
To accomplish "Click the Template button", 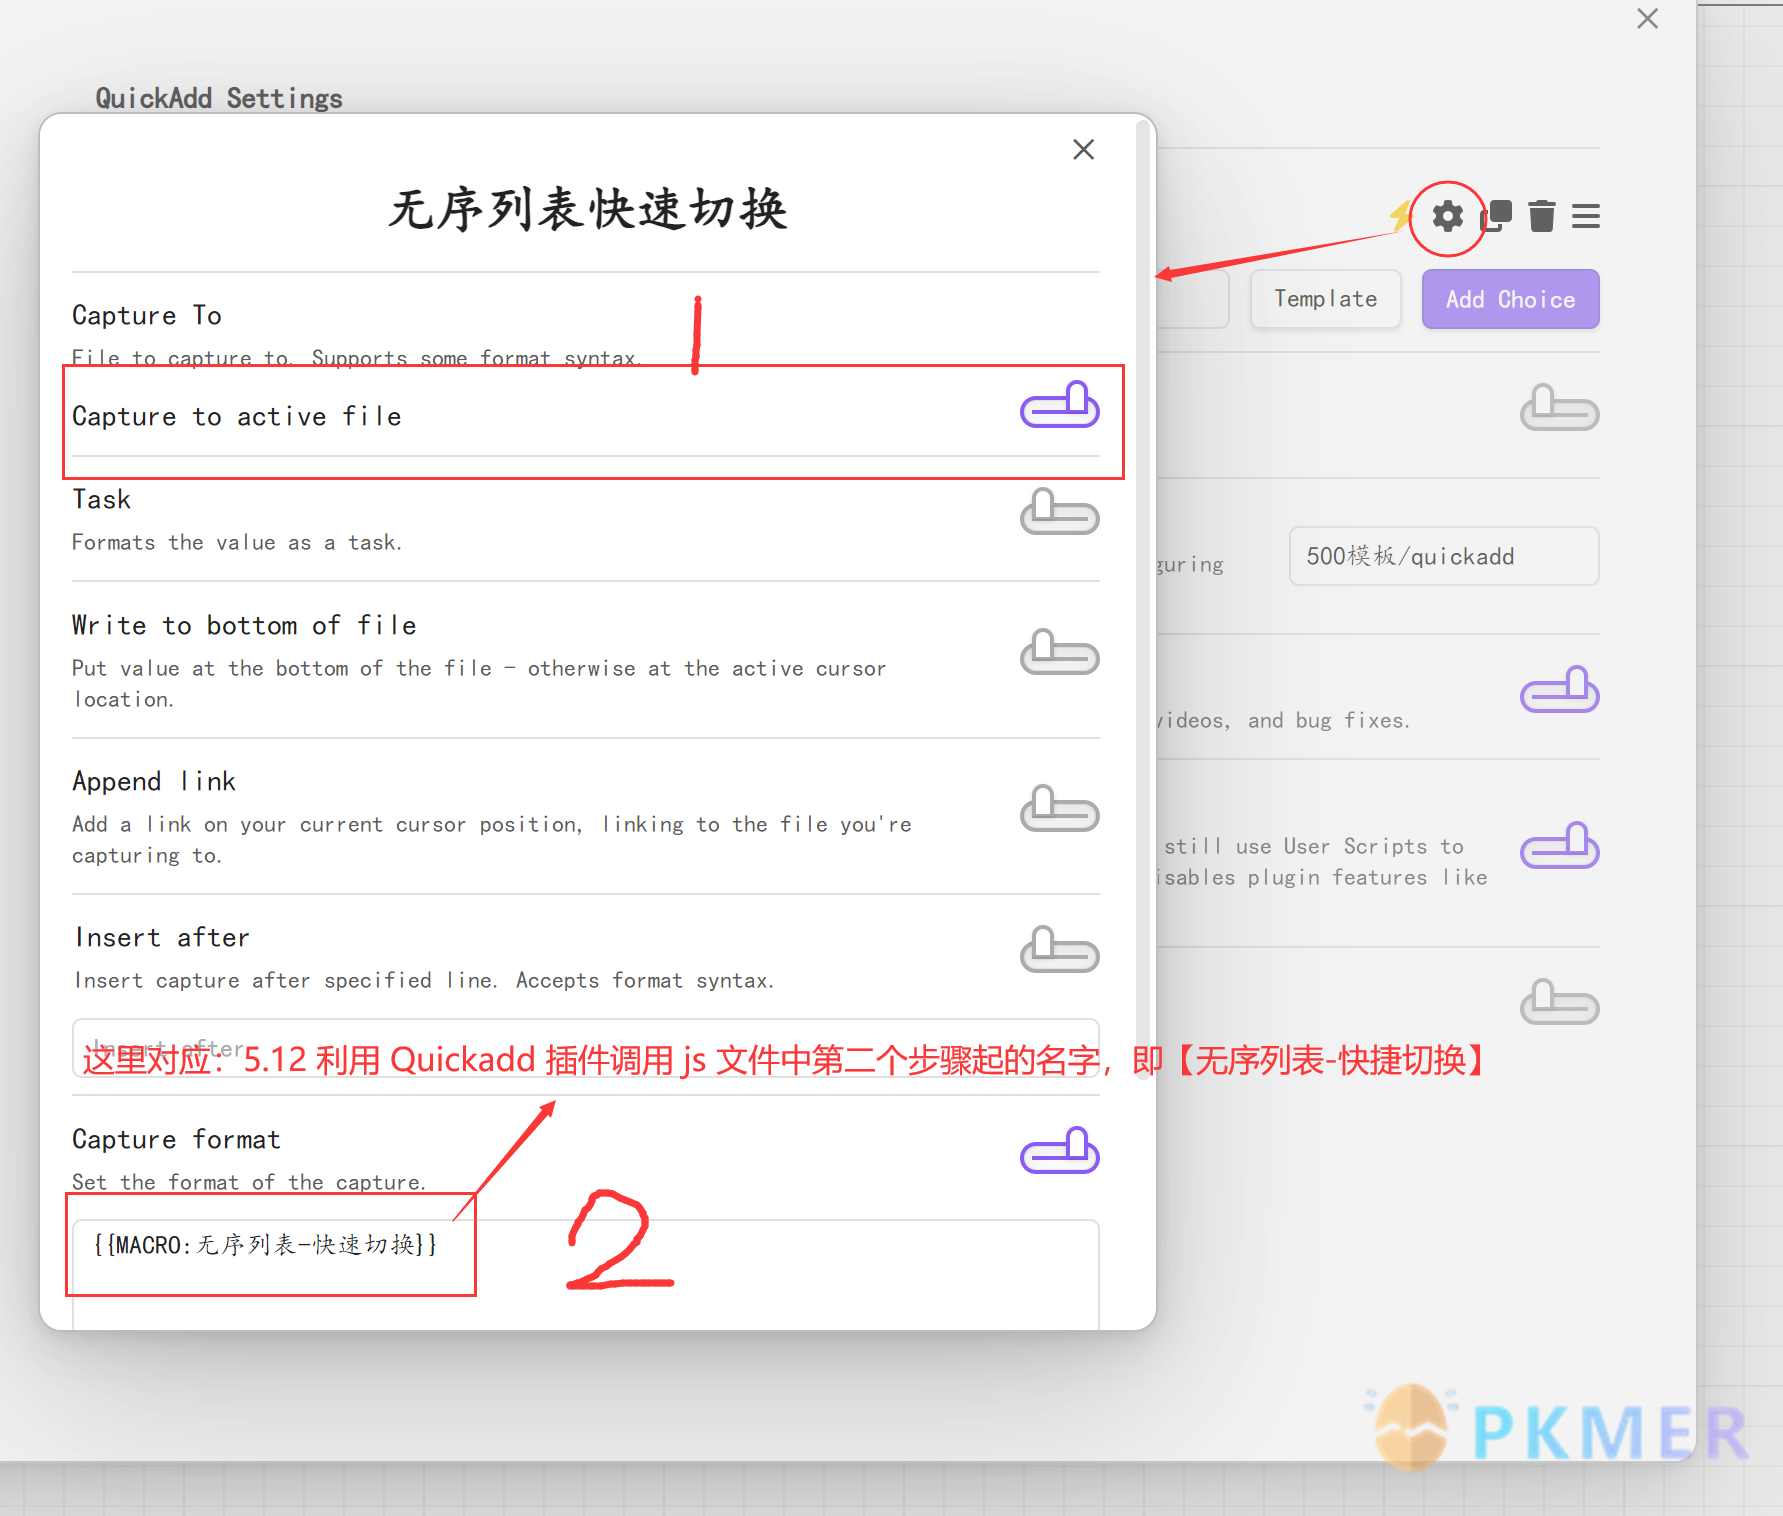I will (x=1325, y=298).
